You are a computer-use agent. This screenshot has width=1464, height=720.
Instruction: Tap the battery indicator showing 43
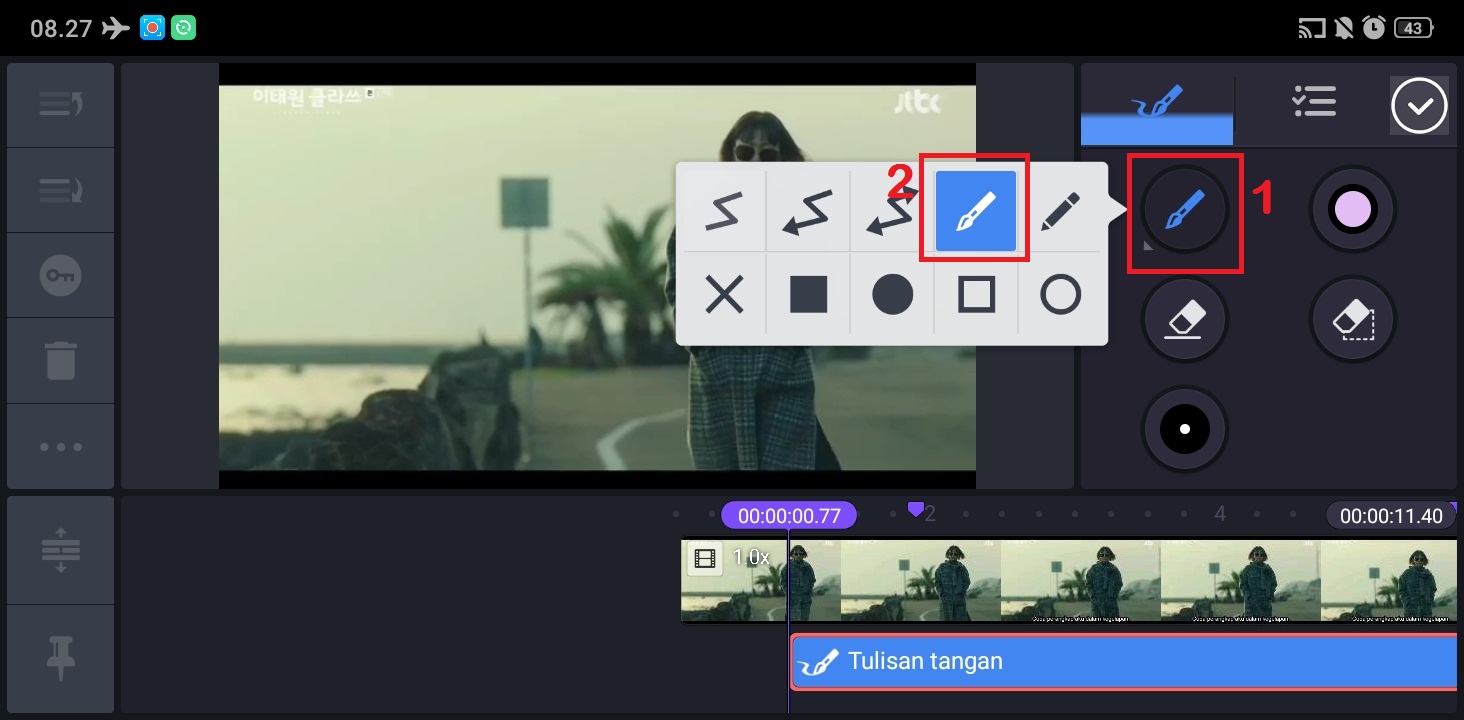click(1414, 28)
